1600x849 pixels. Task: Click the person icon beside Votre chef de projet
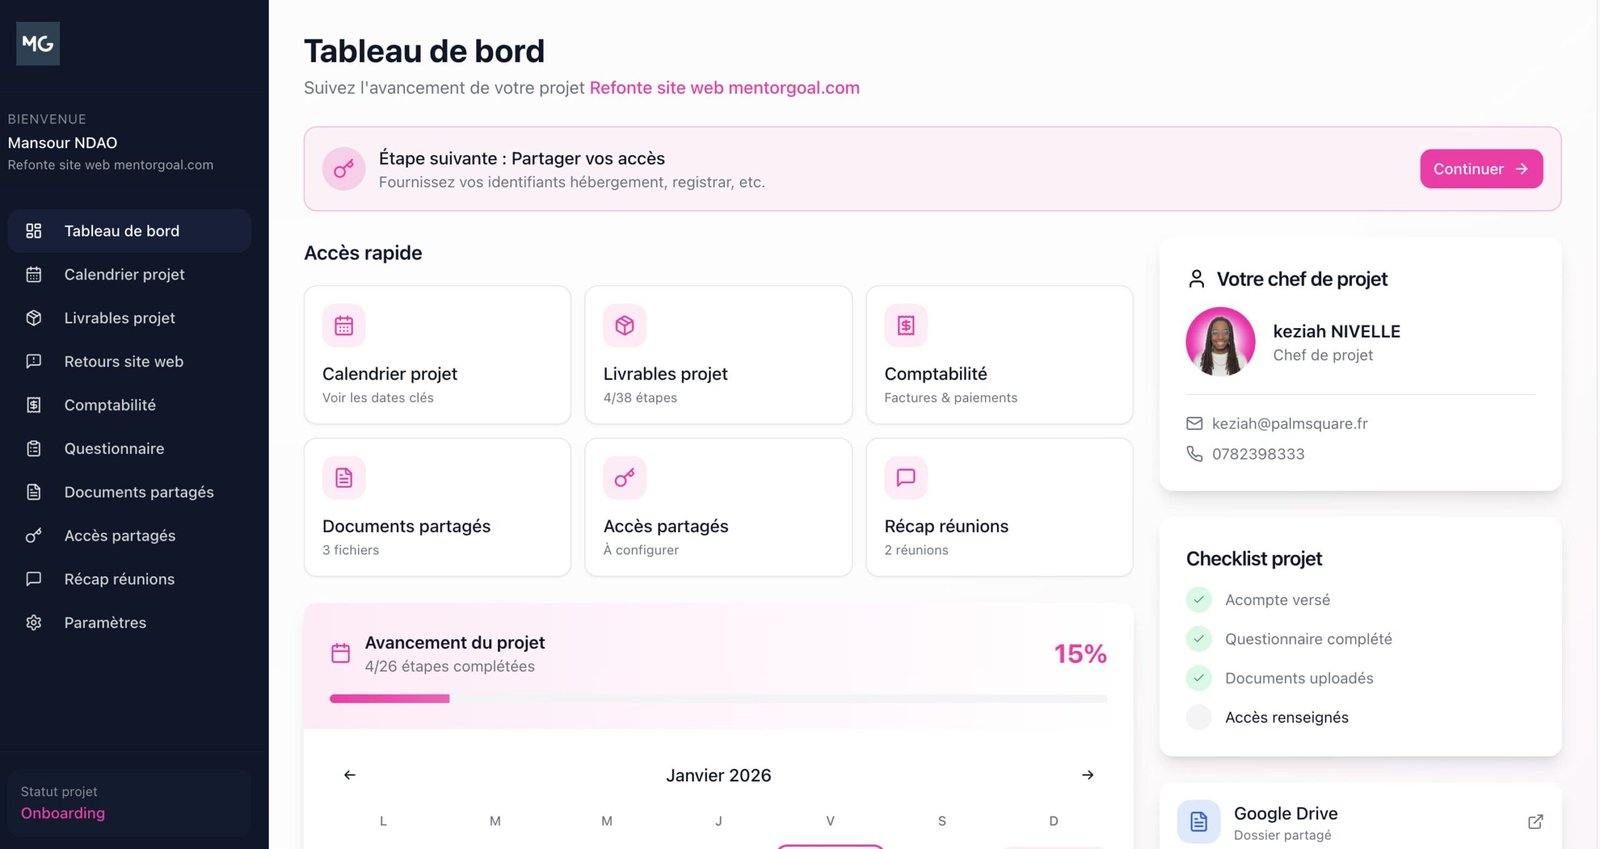tap(1196, 279)
